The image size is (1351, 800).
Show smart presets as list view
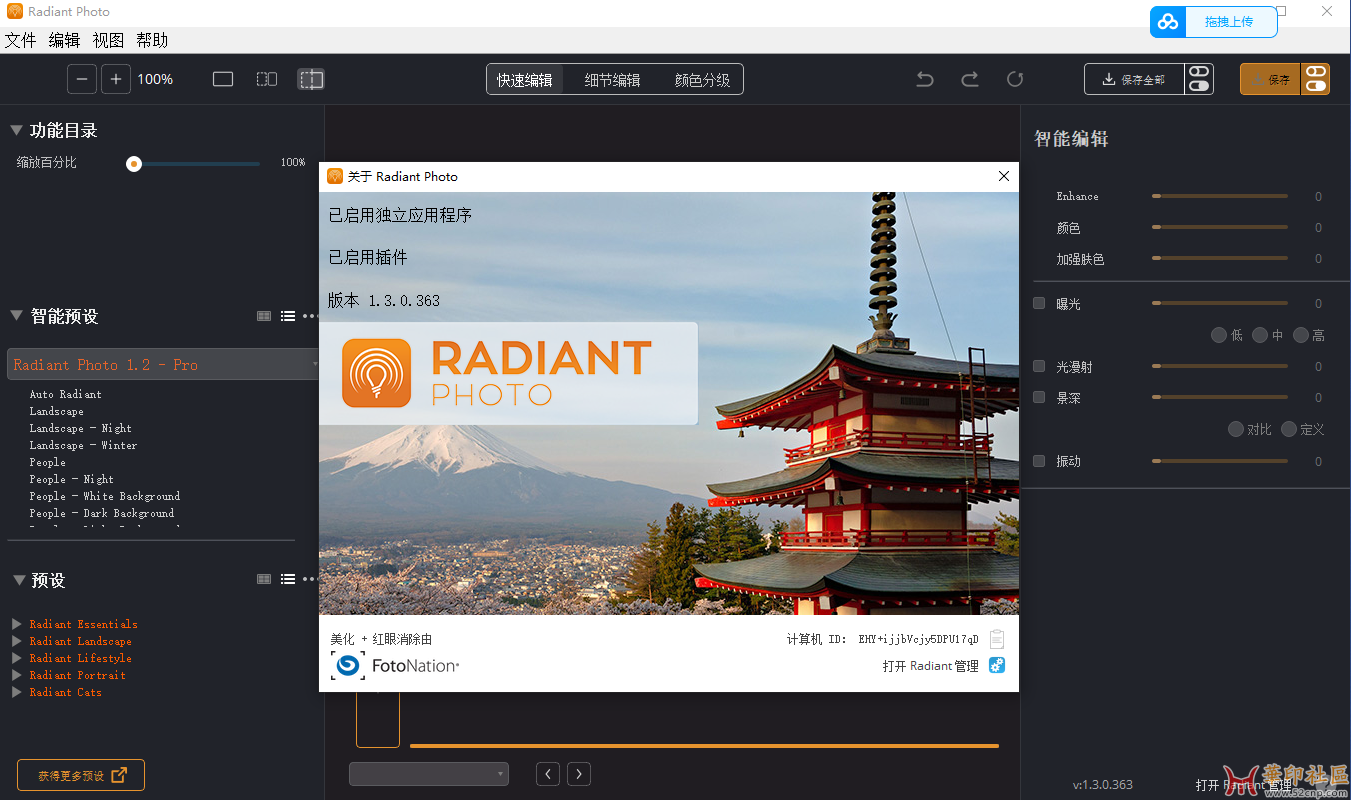[288, 316]
